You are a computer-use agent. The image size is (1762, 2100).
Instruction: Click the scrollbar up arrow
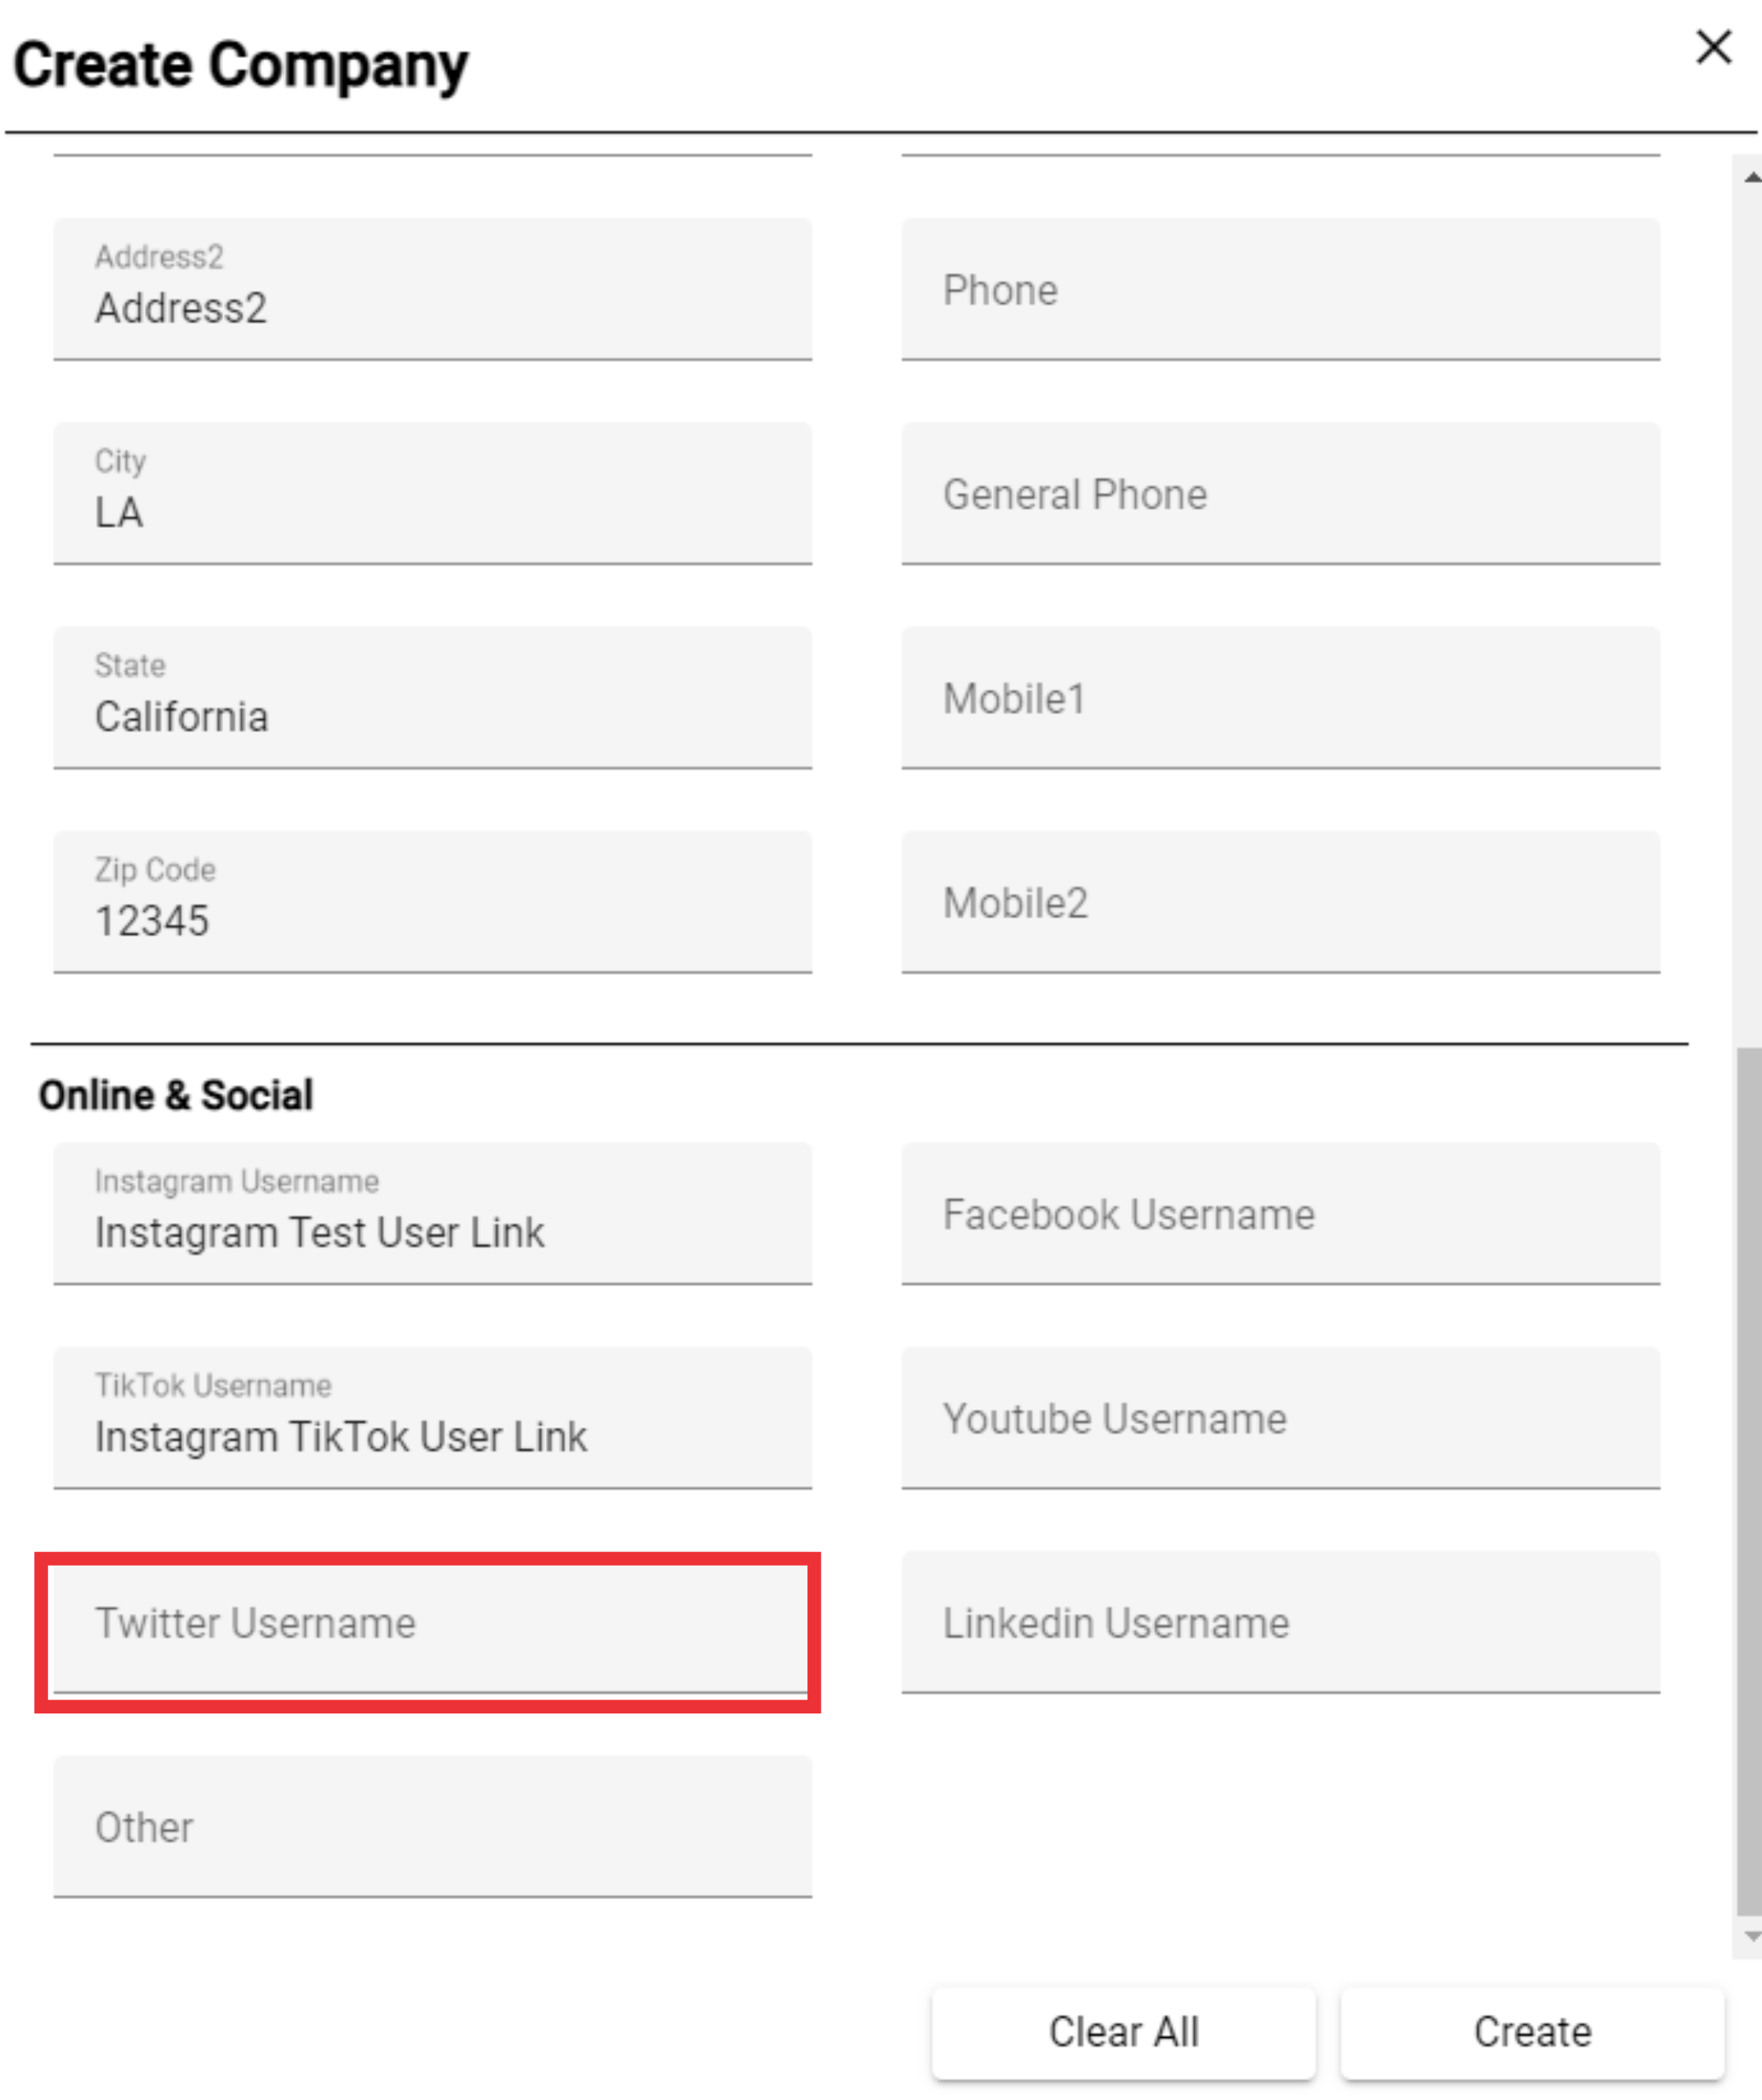point(1751,177)
